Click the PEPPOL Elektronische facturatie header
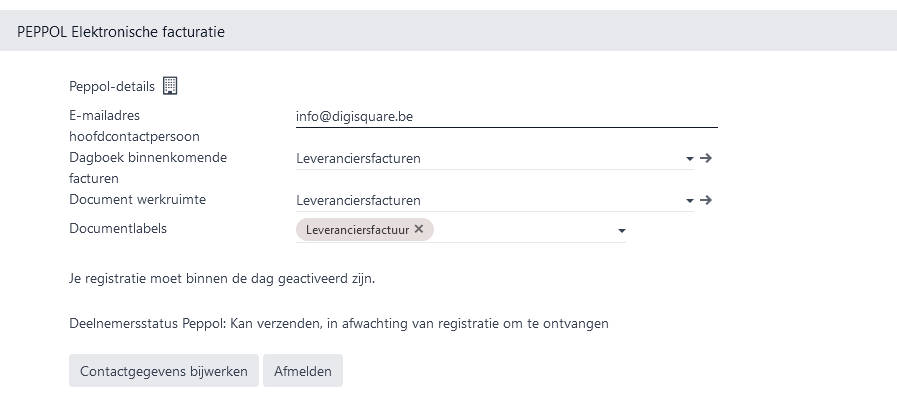Screen dimensions: 897x415 [x=121, y=32]
